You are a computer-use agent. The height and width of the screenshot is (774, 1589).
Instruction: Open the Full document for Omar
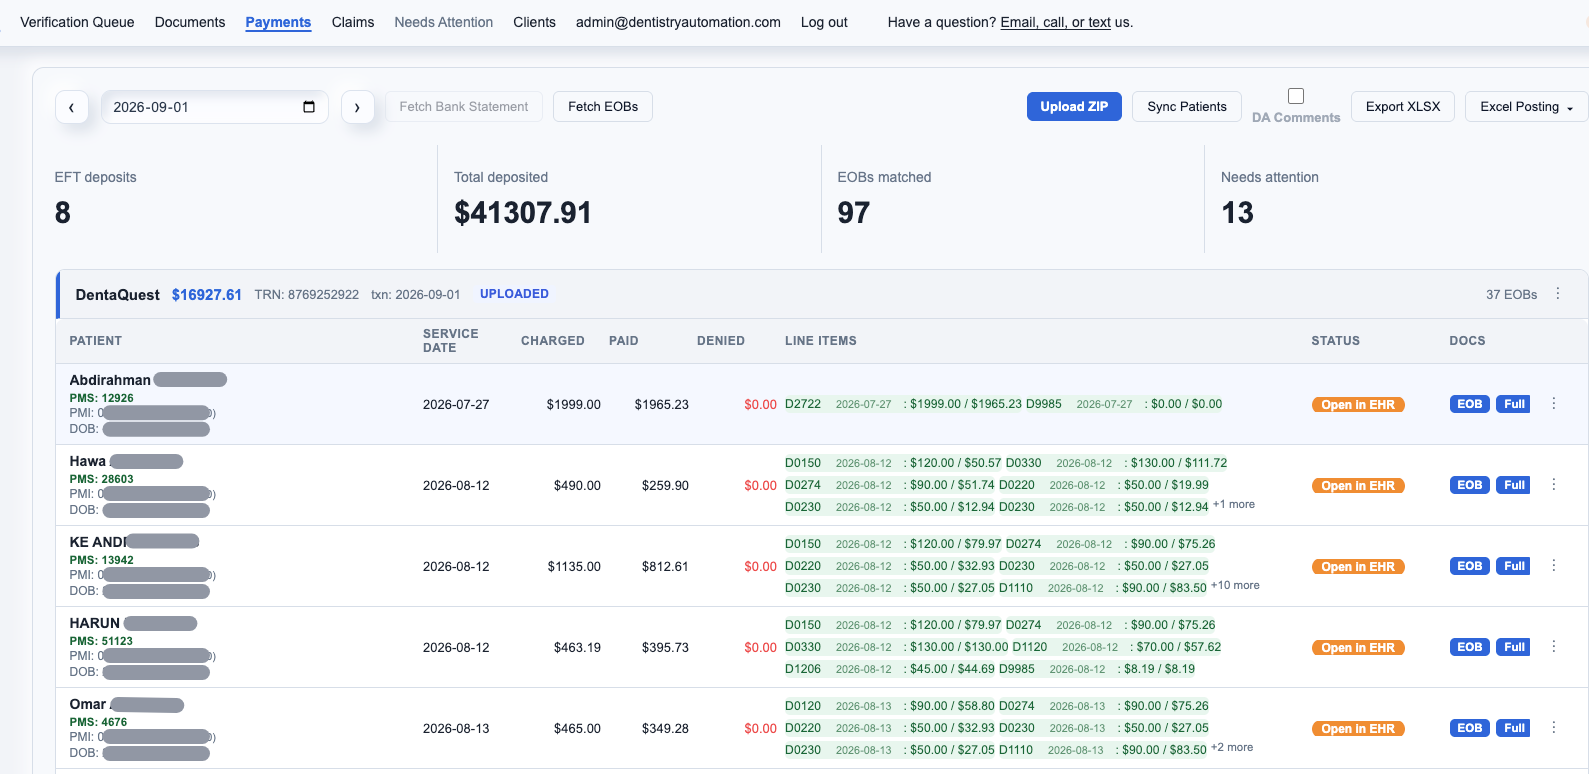pos(1514,728)
